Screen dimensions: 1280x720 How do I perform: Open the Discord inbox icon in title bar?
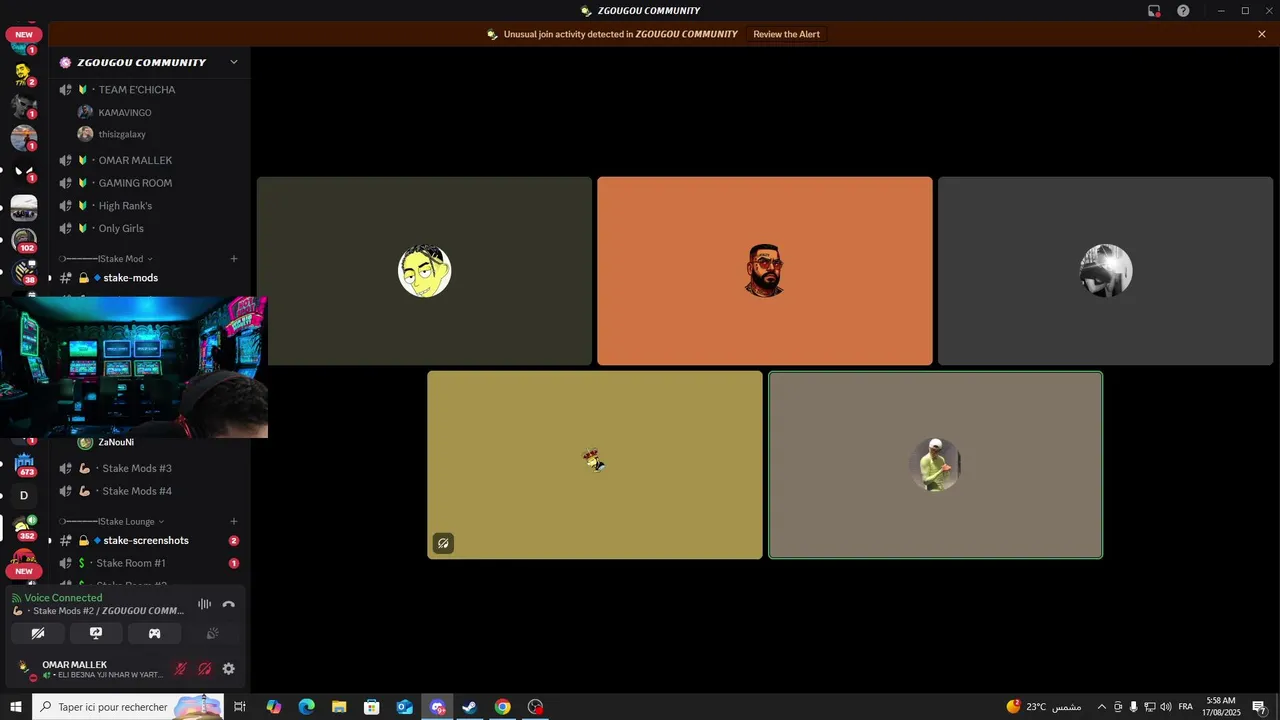pos(1154,11)
